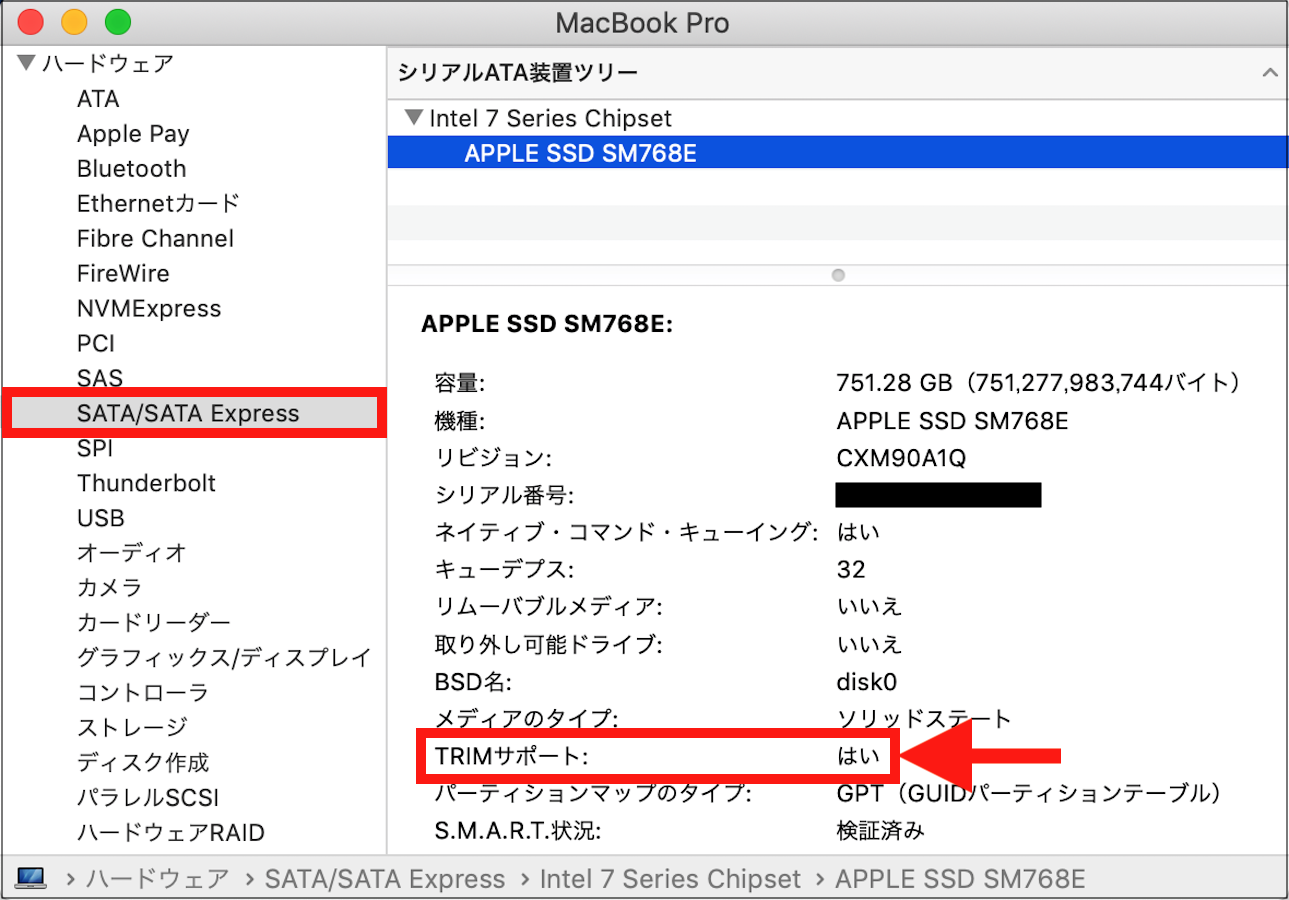Open グラフィックス/ディスプレイ section

point(224,658)
